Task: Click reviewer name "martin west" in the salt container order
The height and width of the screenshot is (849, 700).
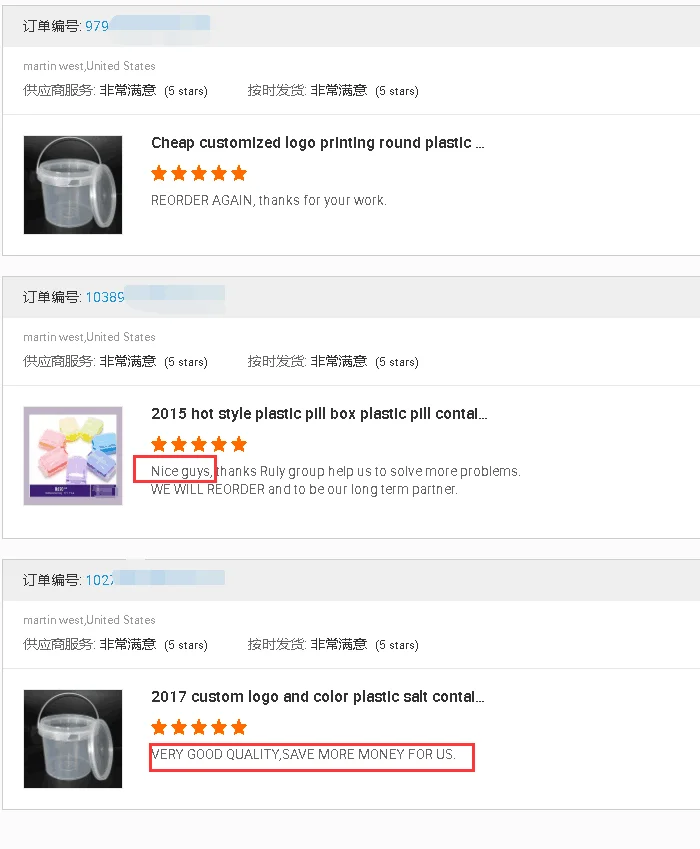Action: pyautogui.click(x=53, y=620)
